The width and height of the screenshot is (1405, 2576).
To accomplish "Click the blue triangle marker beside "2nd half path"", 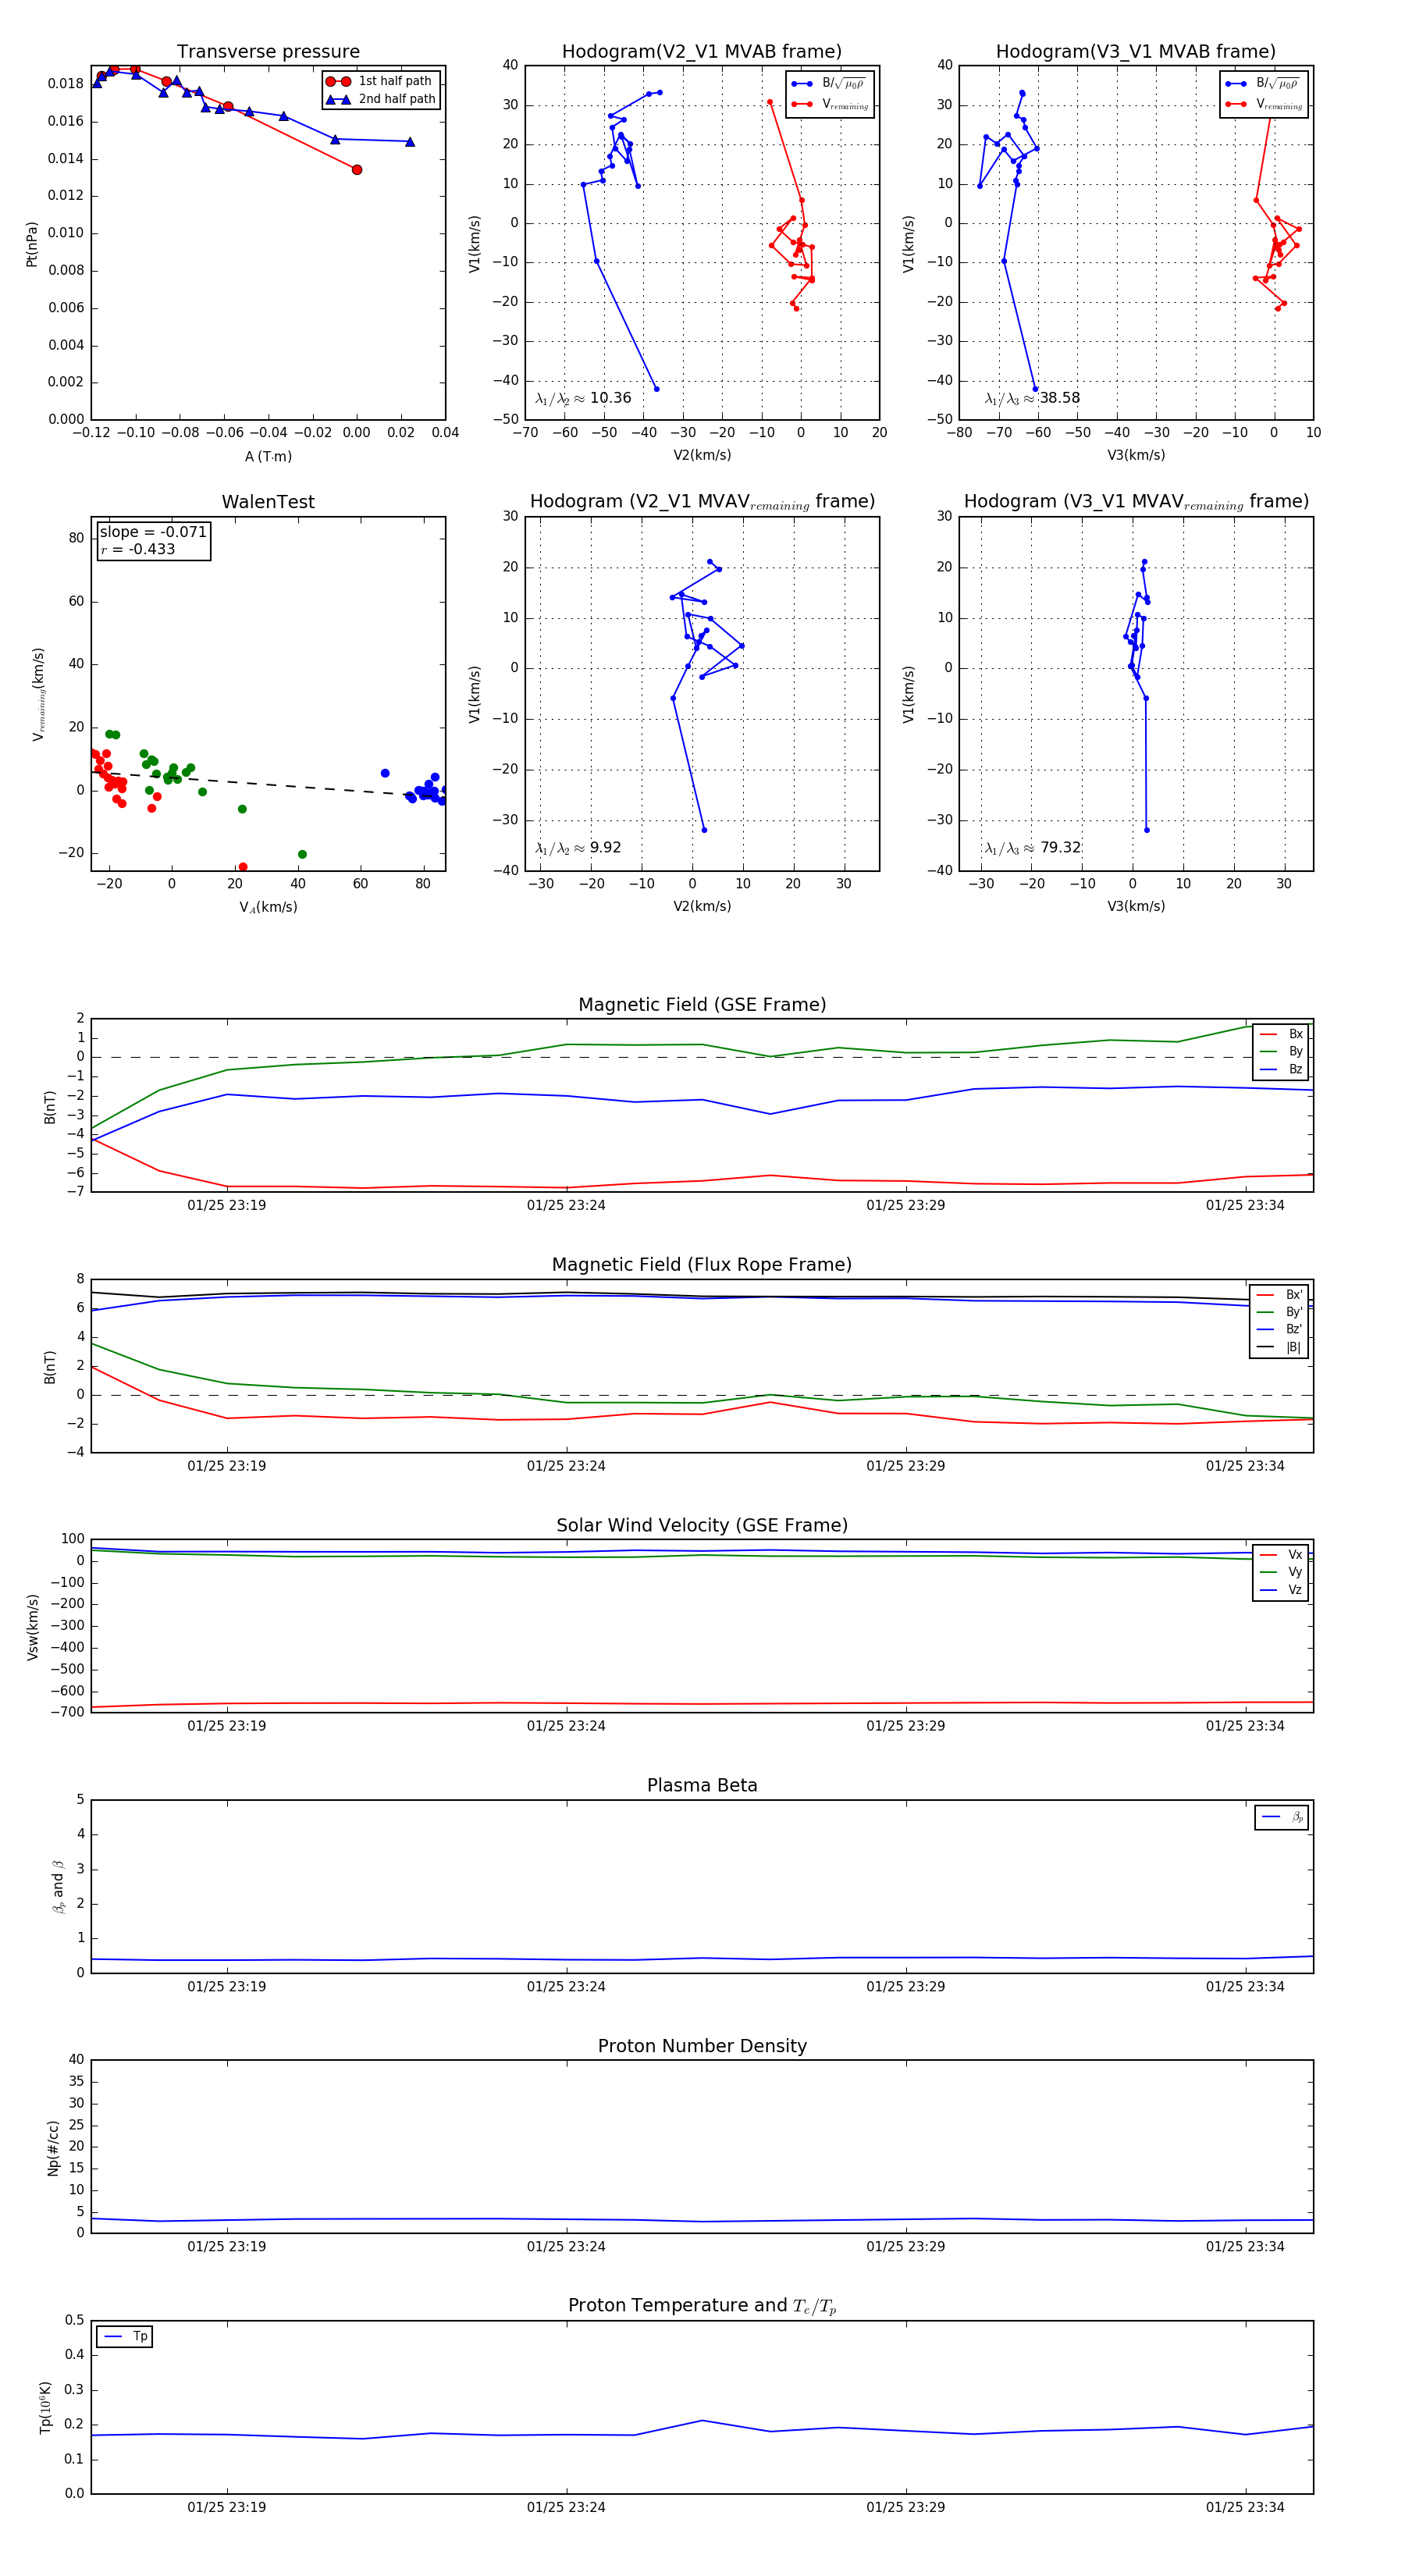I will point(338,99).
